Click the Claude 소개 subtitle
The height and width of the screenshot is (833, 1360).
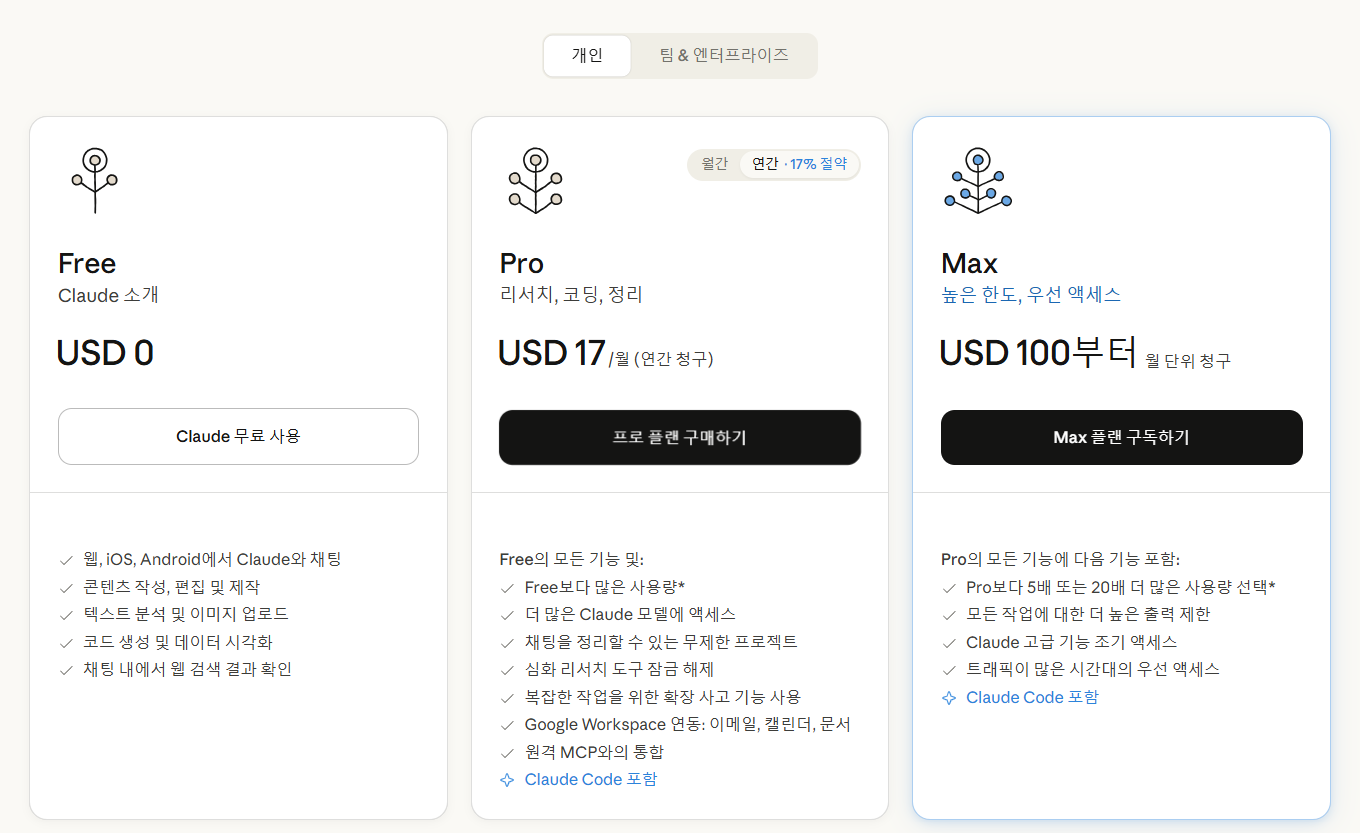(x=108, y=295)
